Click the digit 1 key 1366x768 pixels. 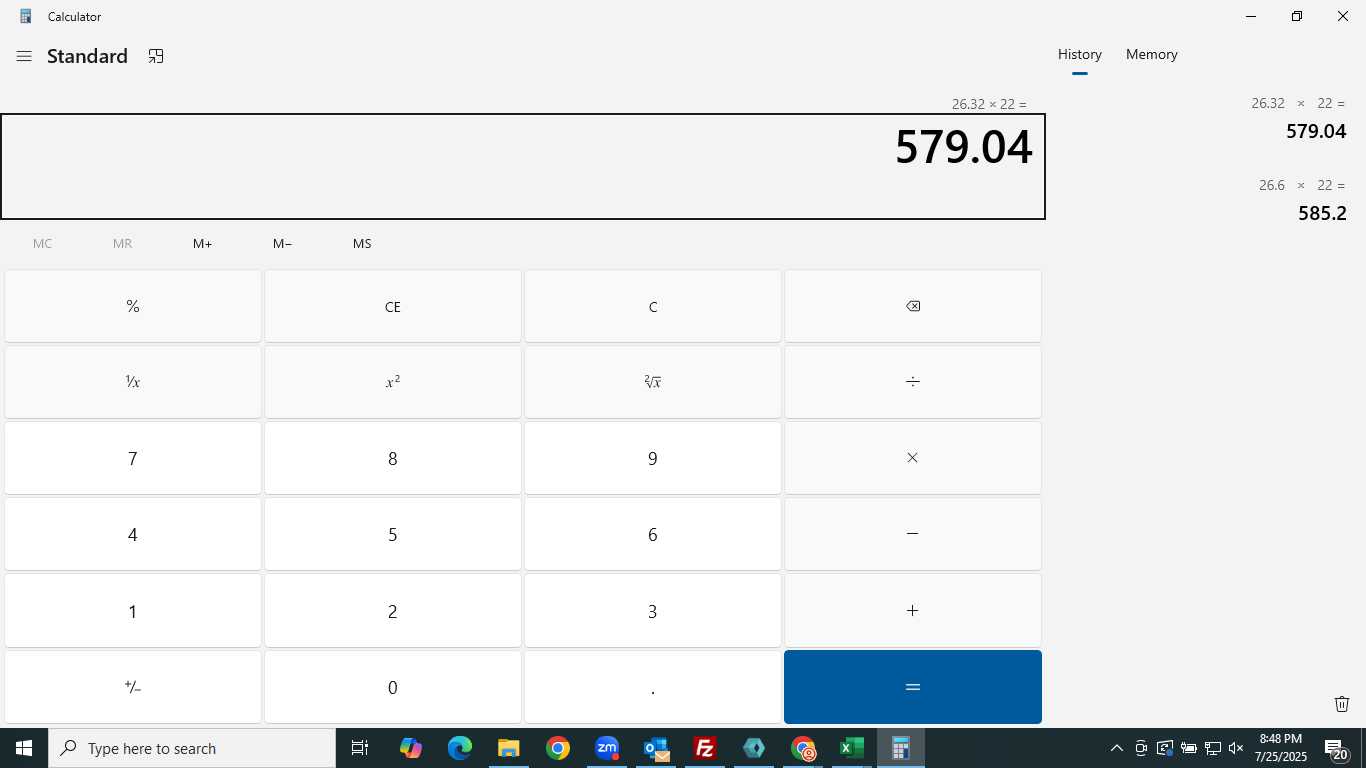pyautogui.click(x=133, y=610)
